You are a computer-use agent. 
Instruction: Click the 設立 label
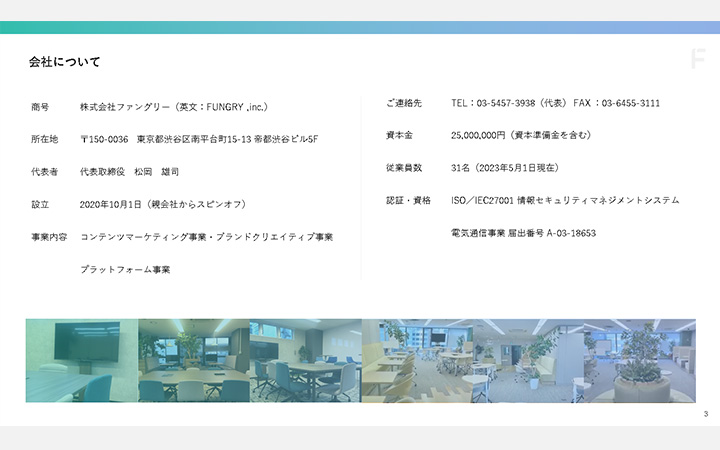[40, 204]
